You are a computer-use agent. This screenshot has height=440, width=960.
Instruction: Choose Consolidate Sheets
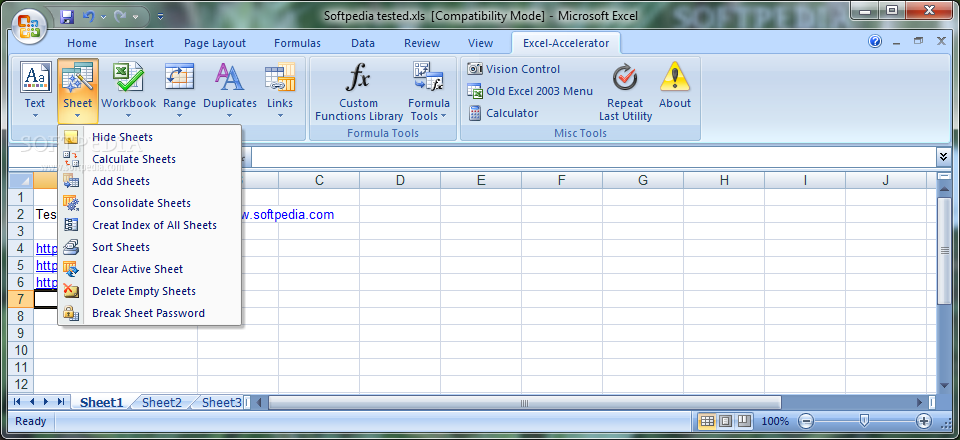click(151, 203)
